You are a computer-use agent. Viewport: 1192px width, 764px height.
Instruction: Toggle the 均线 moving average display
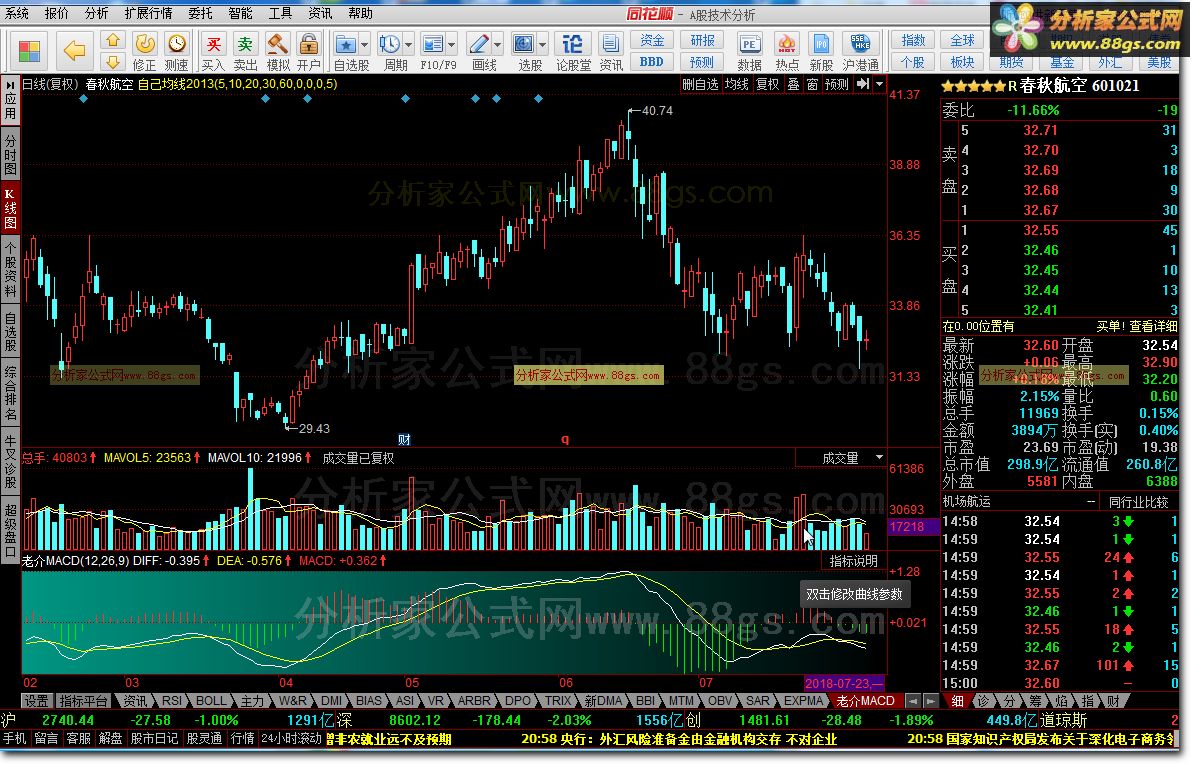[x=736, y=84]
